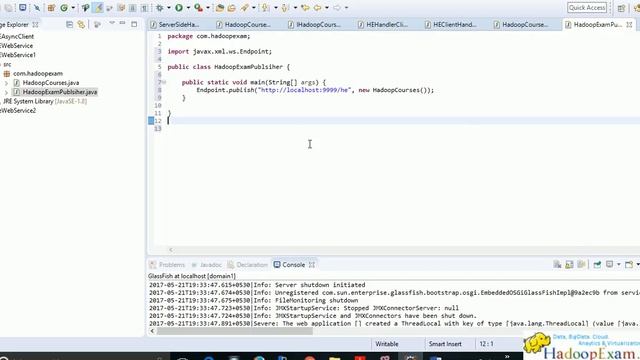
Task: Click the Open Type toolbar icon
Action: click(x=220, y=7)
